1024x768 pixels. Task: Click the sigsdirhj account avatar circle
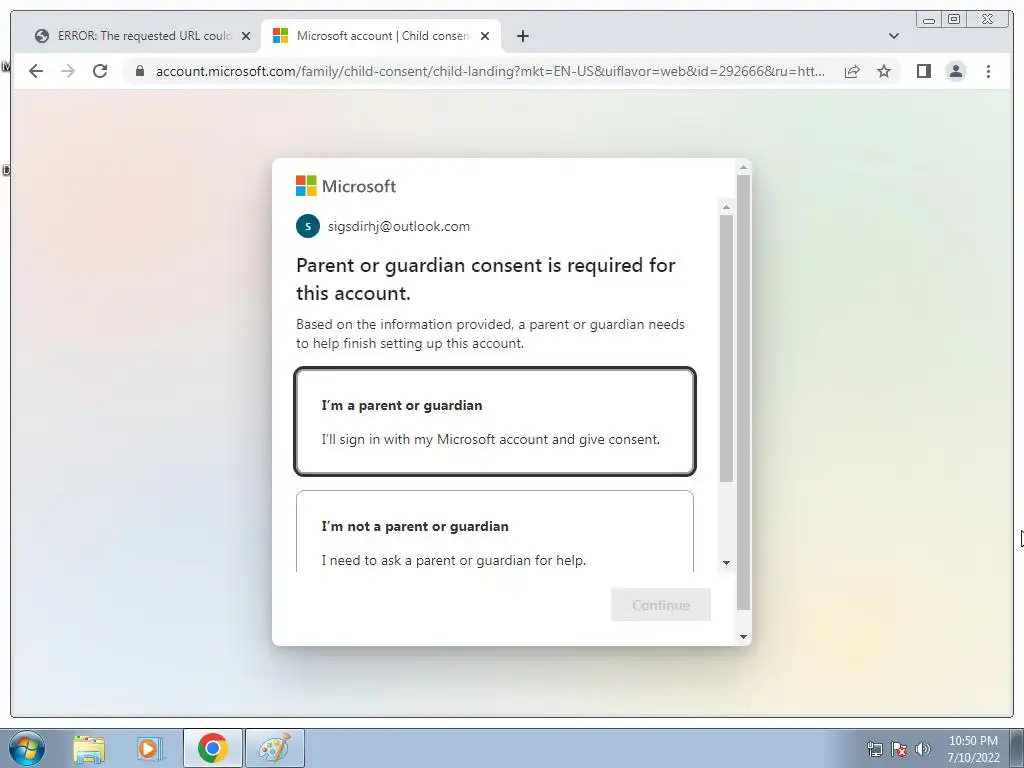tap(308, 226)
